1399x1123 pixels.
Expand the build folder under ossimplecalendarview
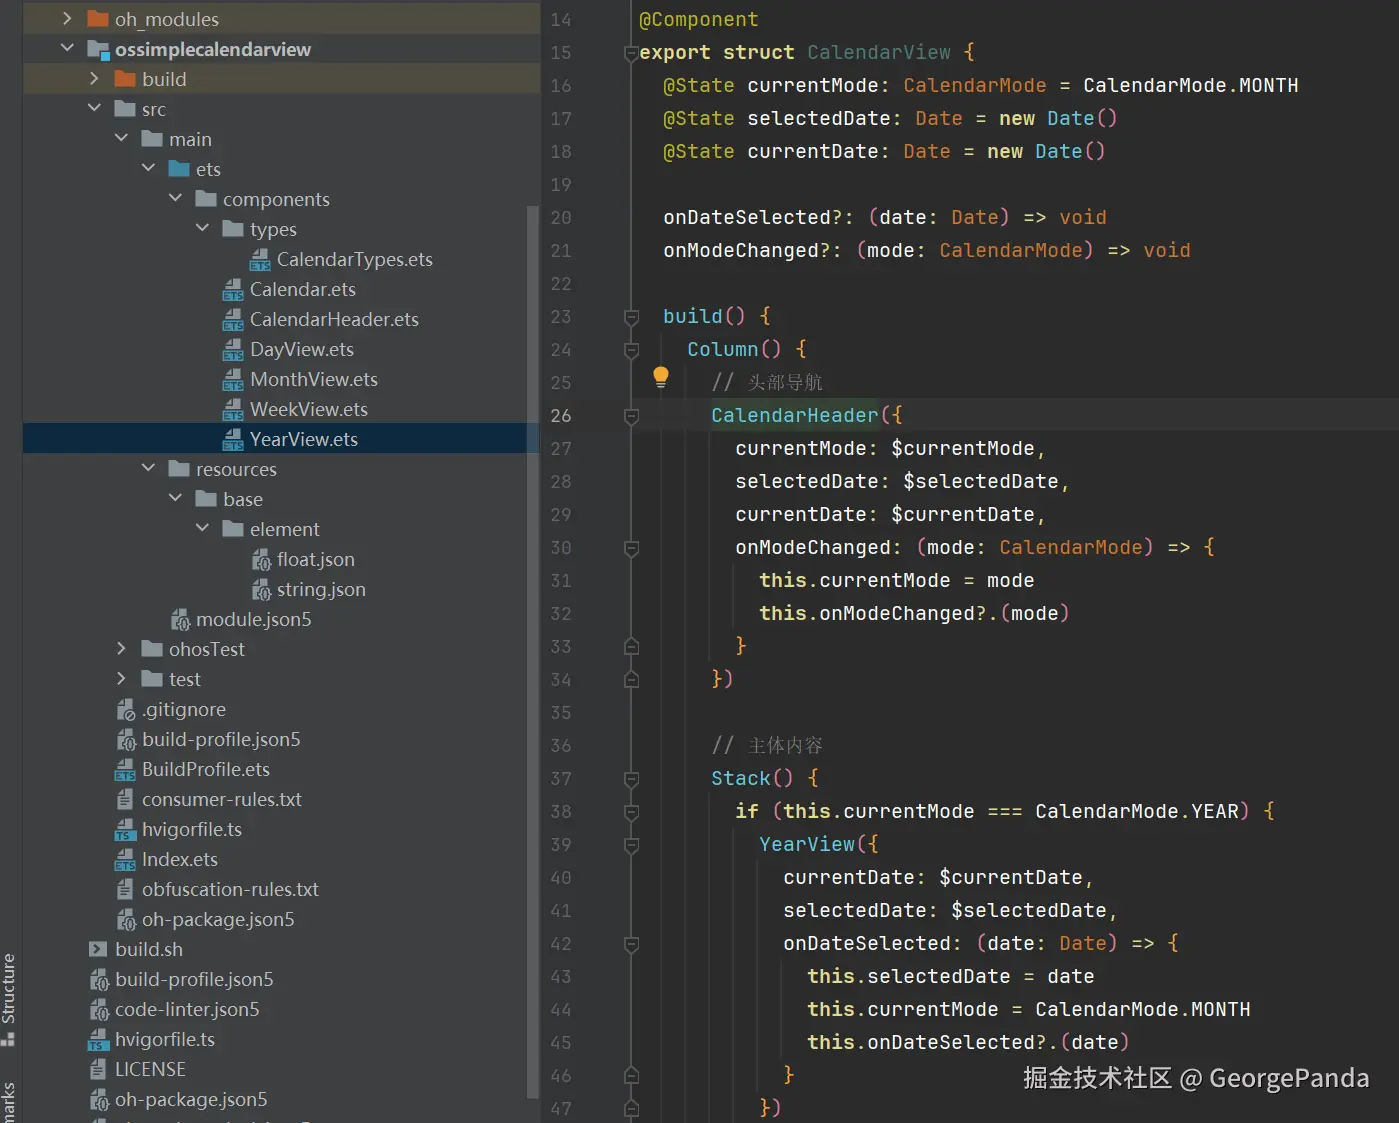(94, 79)
